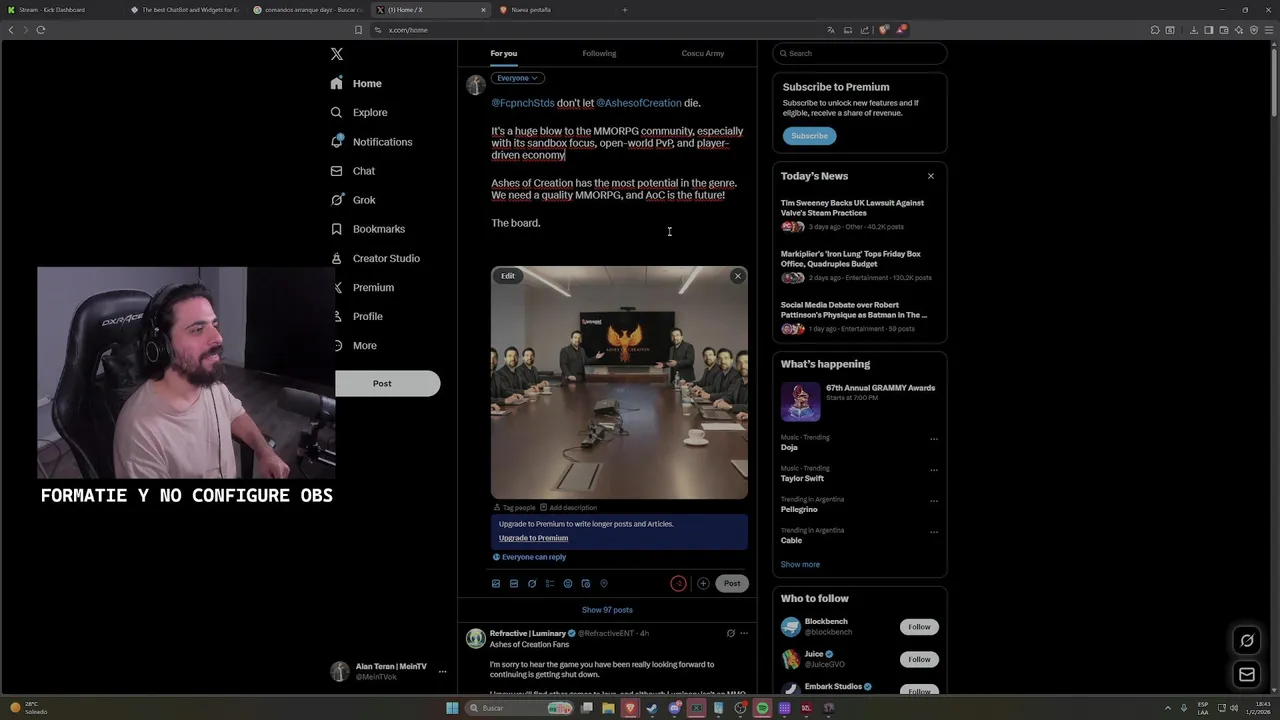1280x720 pixels.
Task: Click the Upgrade to Premium link
Action: click(x=533, y=538)
